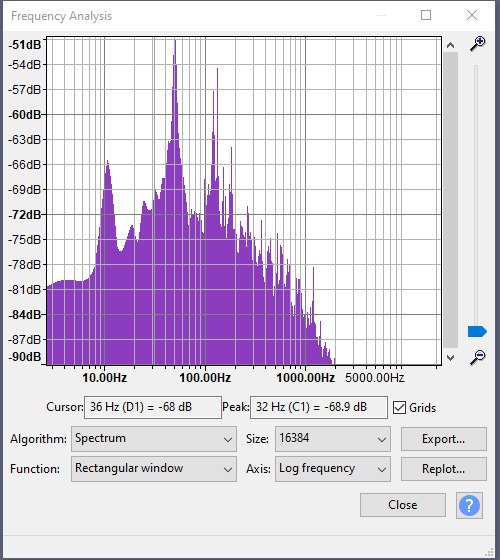Click the 10.00Hz axis label
The width and height of the screenshot is (500, 560).
click(x=105, y=378)
